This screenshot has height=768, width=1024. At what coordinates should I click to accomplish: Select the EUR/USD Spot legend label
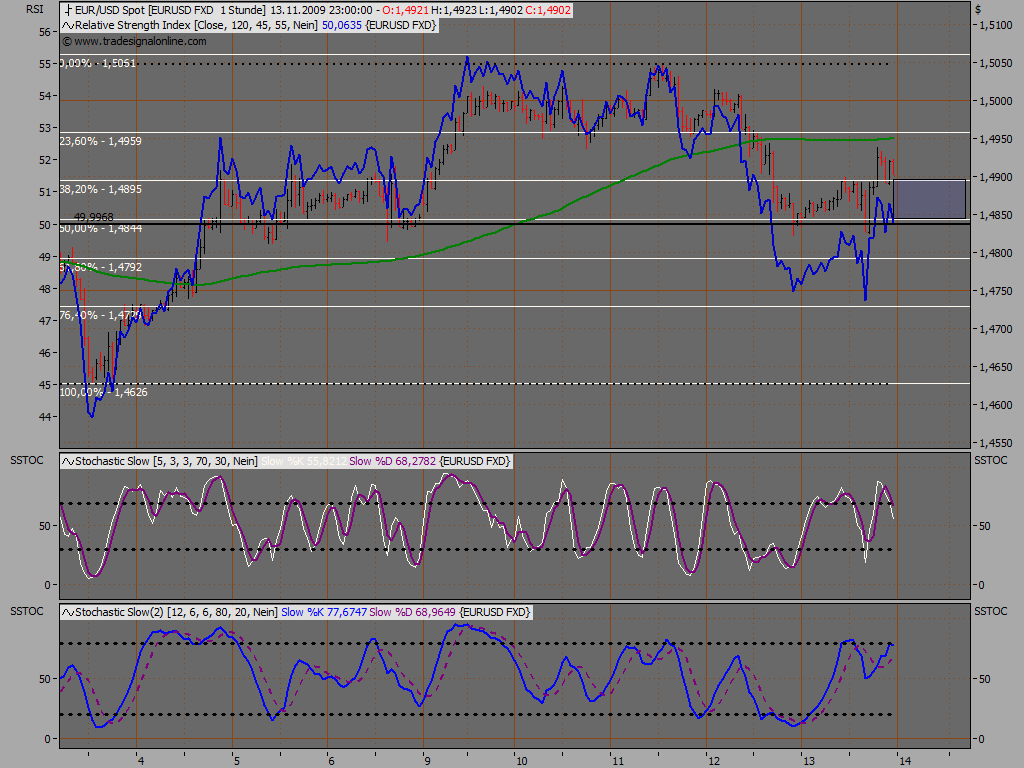click(x=109, y=9)
